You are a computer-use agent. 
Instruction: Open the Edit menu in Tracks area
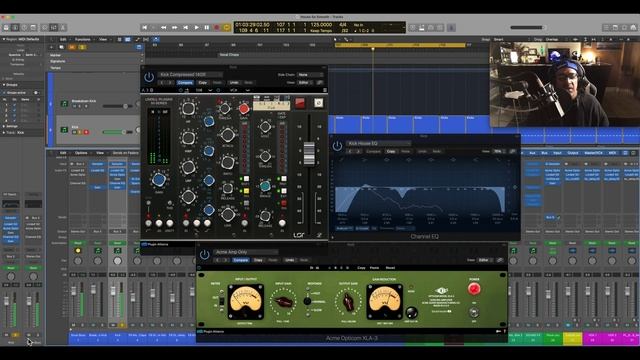63,40
